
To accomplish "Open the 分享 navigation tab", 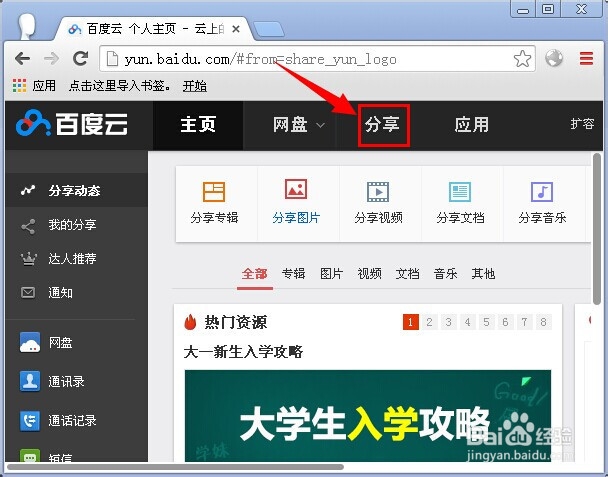I will tap(383, 125).
